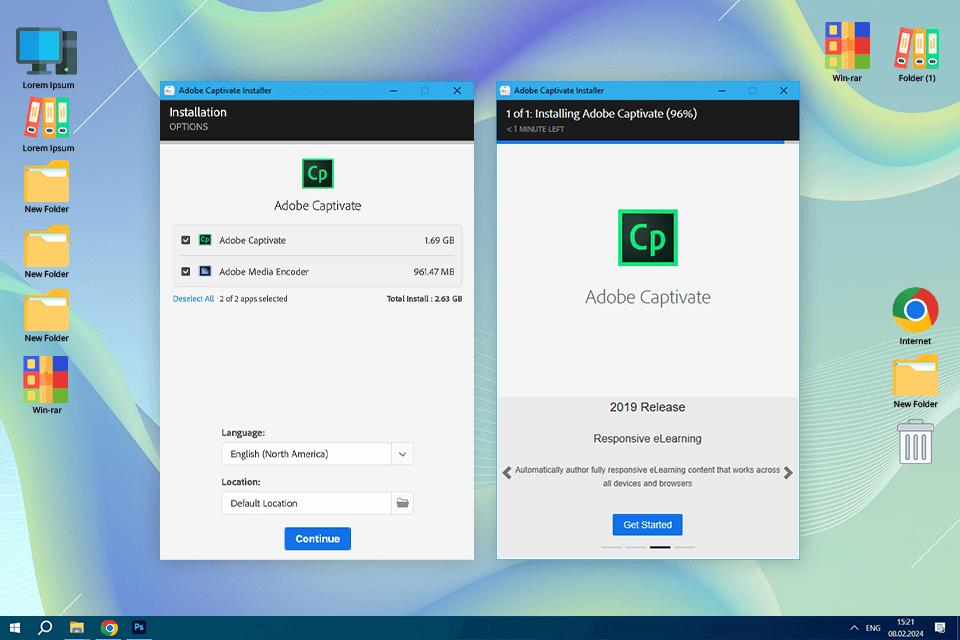
Task: Click the Continue button
Action: click(x=318, y=538)
